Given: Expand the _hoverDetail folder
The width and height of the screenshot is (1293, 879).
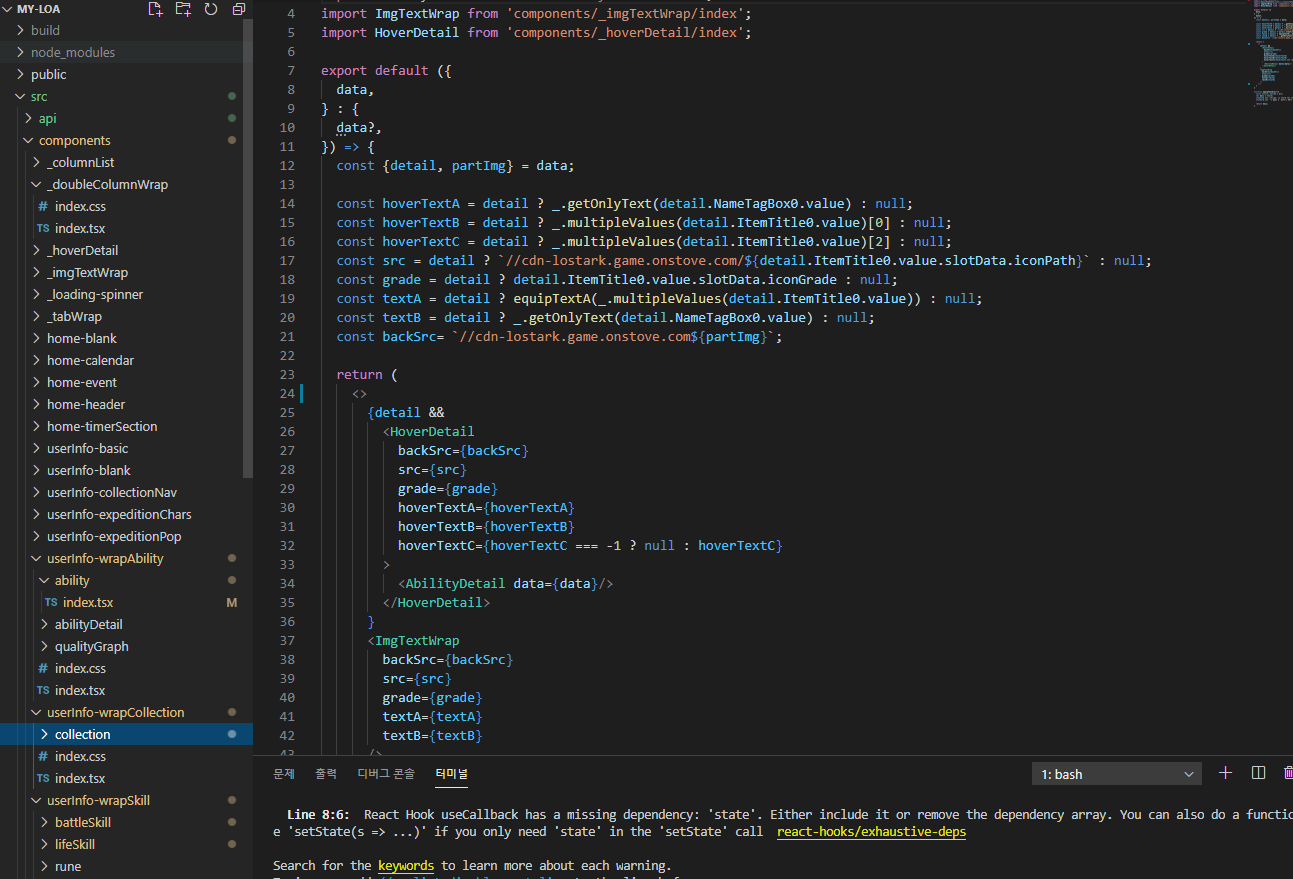Looking at the screenshot, I should point(124,250).
